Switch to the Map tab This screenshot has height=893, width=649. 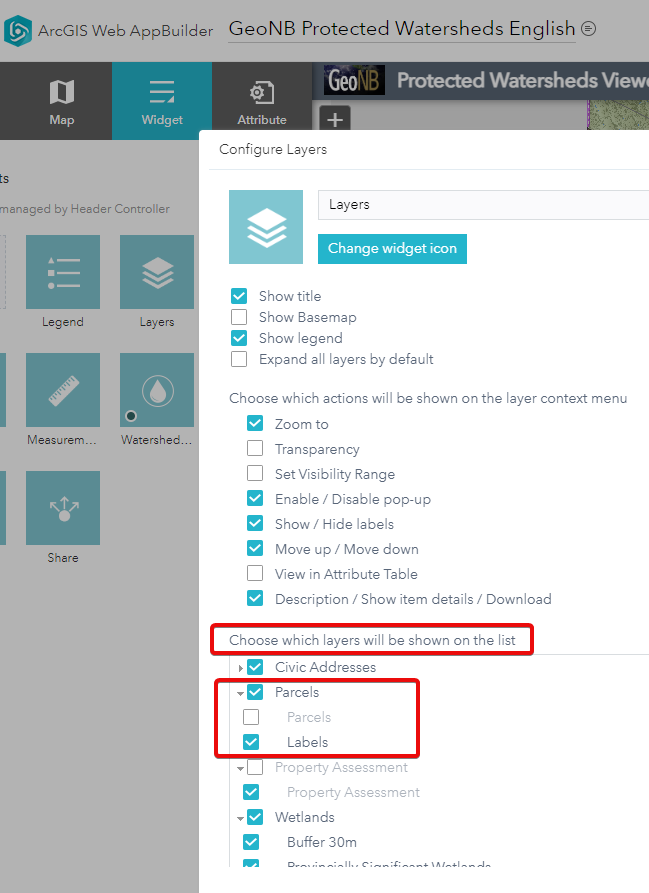pyautogui.click(x=61, y=101)
